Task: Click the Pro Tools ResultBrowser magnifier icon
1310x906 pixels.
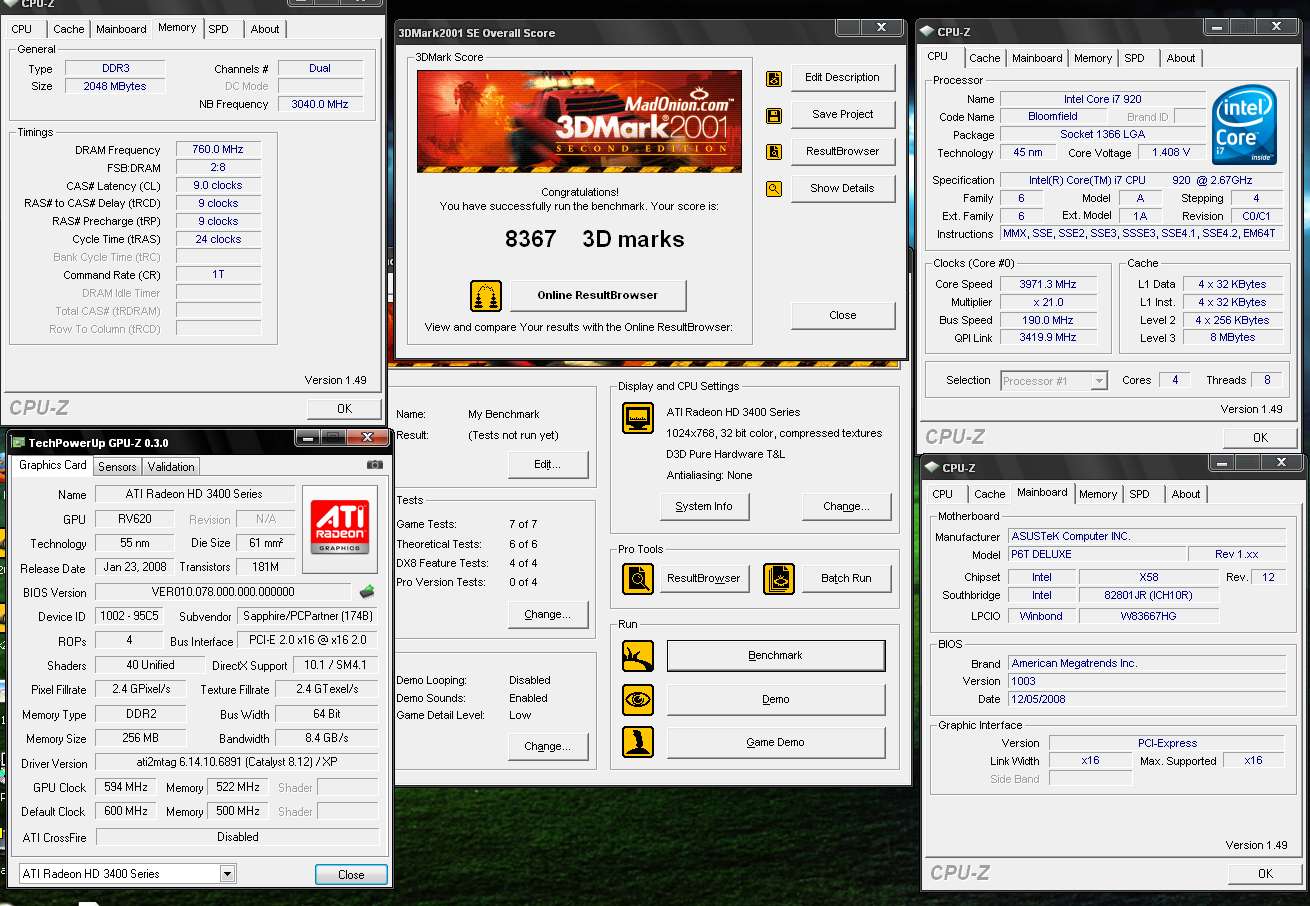Action: 638,579
